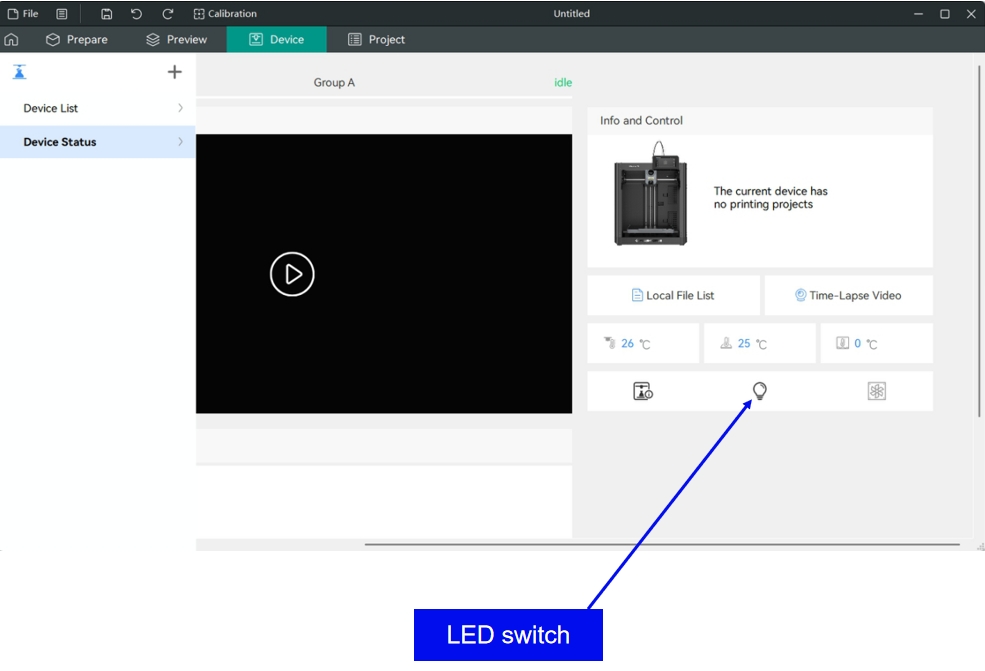Image resolution: width=985 pixels, height=671 pixels.
Task: Open the Time-Lapse Video panel
Action: pyautogui.click(x=848, y=295)
